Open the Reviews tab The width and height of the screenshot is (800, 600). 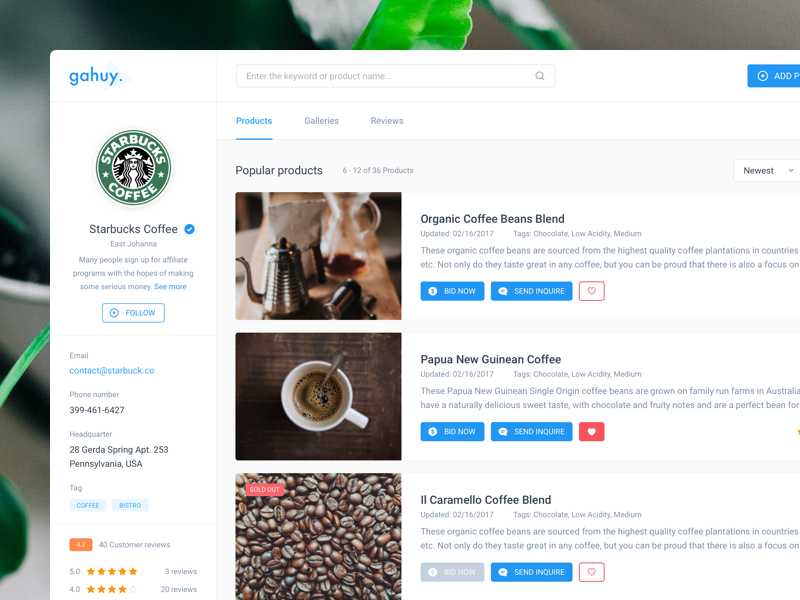pyautogui.click(x=387, y=121)
